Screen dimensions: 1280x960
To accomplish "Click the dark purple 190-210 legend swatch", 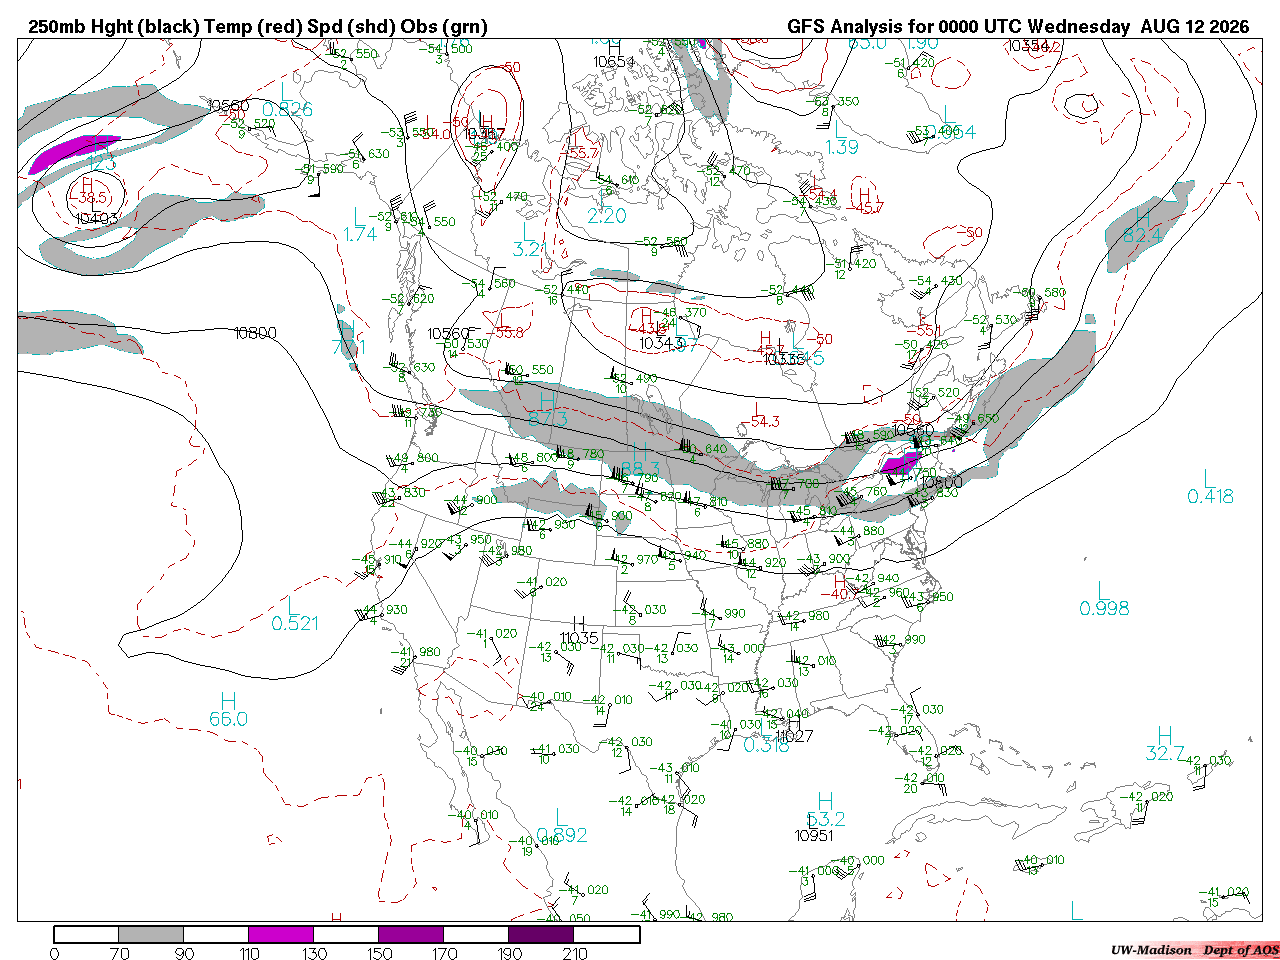I will click(541, 934).
